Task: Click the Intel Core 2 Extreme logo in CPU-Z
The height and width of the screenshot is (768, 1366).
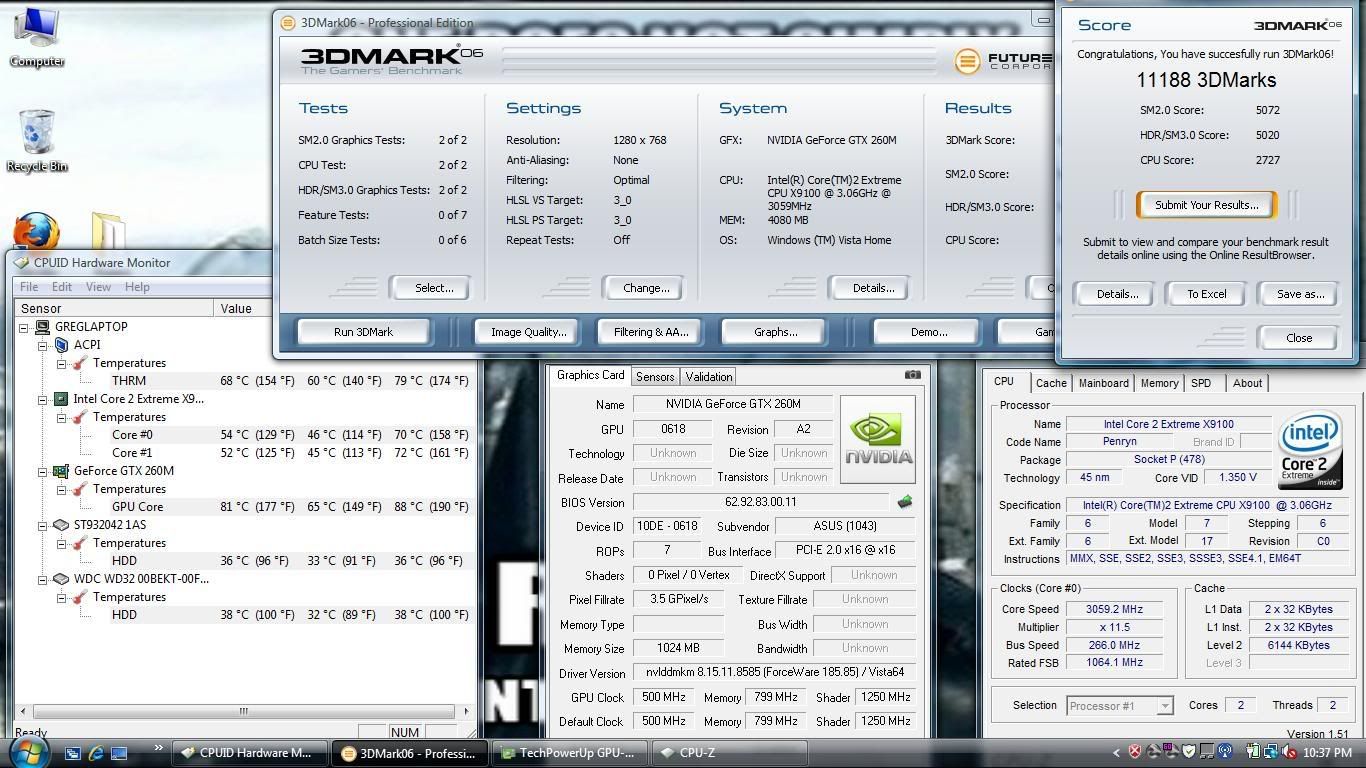Action: pos(1311,448)
